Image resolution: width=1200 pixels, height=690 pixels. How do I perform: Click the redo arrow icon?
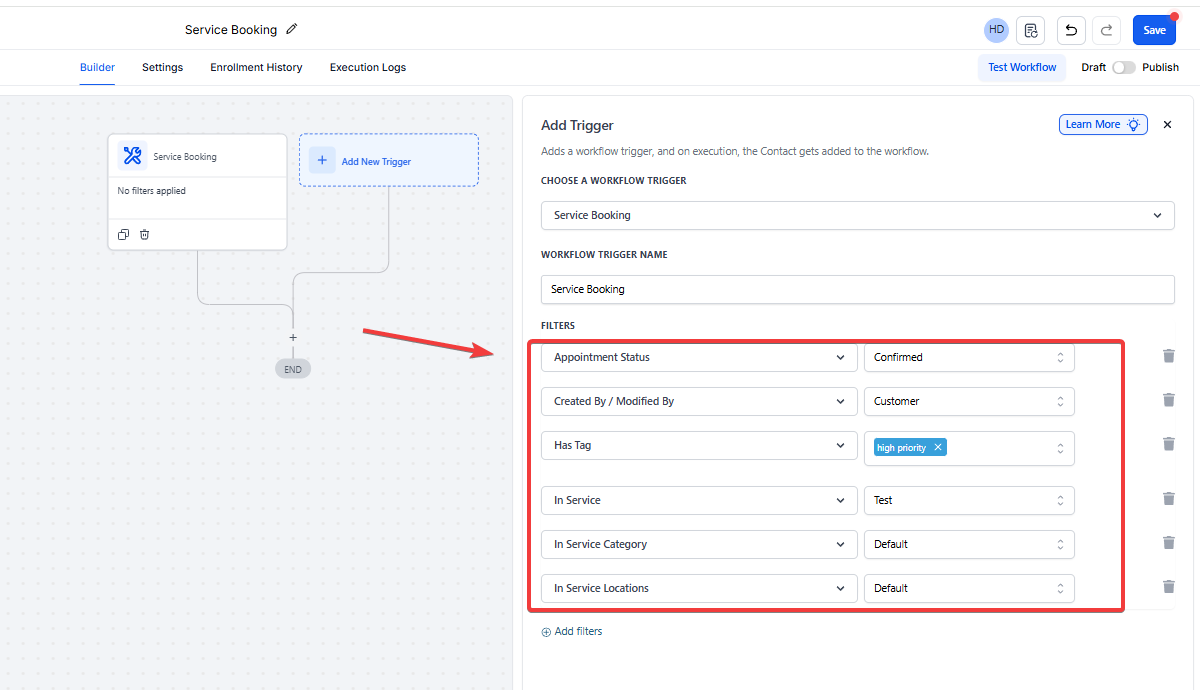pos(1106,30)
